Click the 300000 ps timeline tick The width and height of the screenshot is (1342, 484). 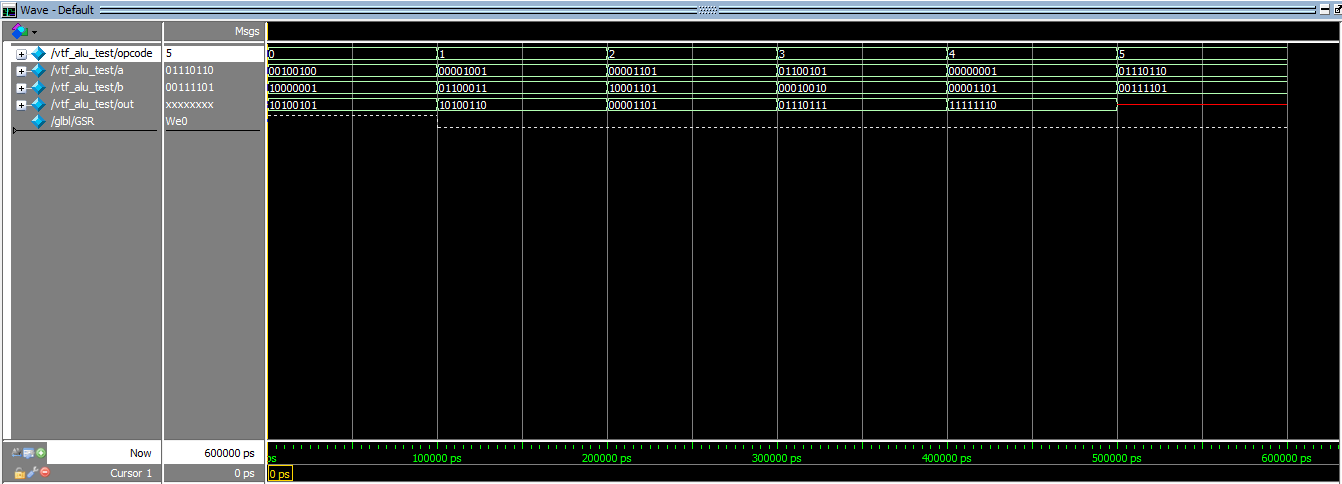pos(777,458)
